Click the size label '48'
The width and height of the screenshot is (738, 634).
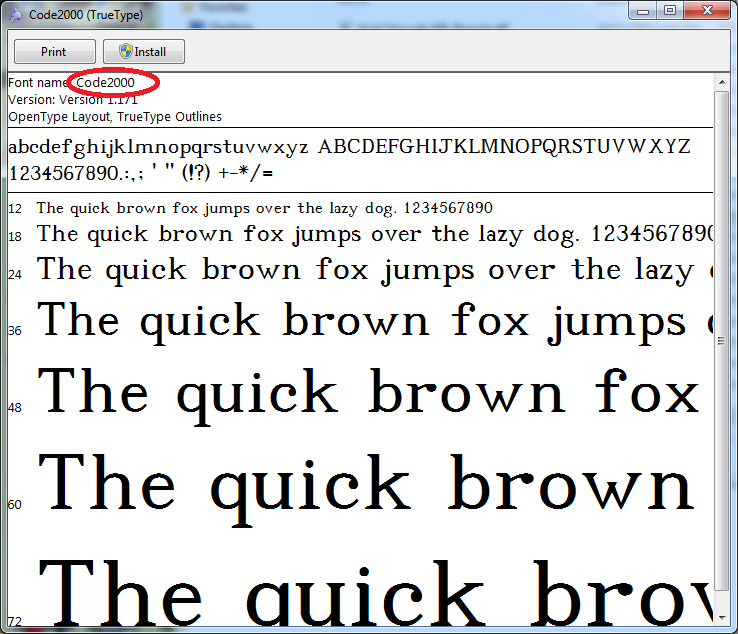[15, 408]
